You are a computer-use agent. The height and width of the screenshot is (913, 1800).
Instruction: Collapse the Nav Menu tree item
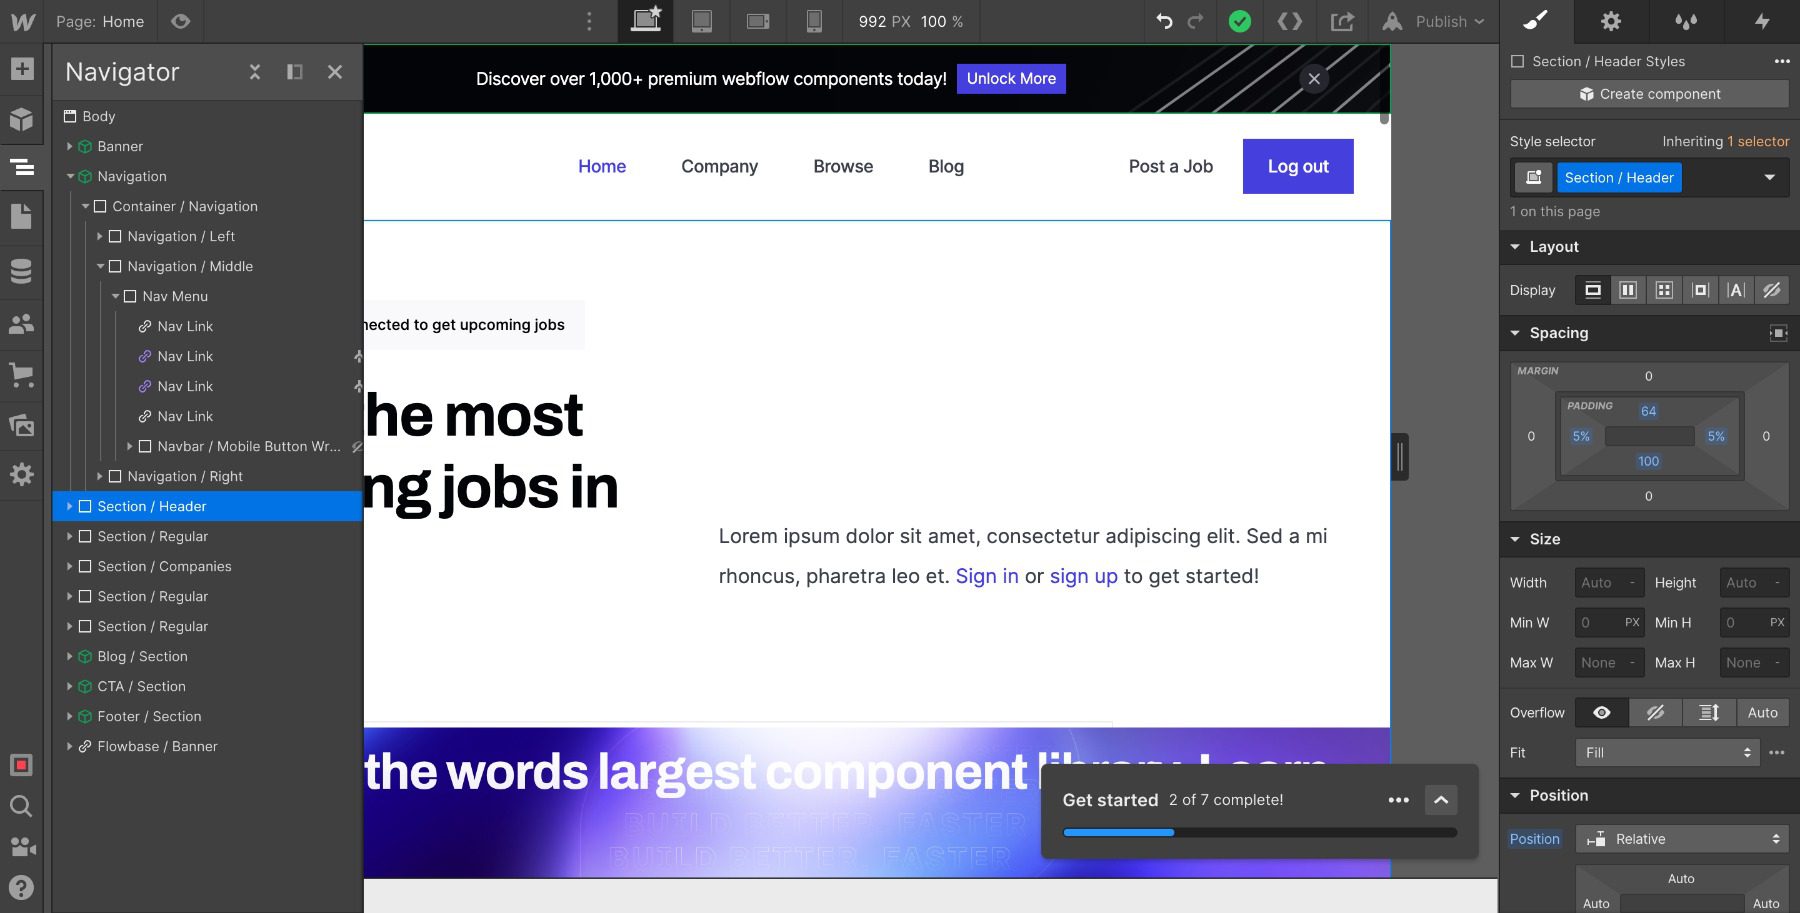(115, 296)
